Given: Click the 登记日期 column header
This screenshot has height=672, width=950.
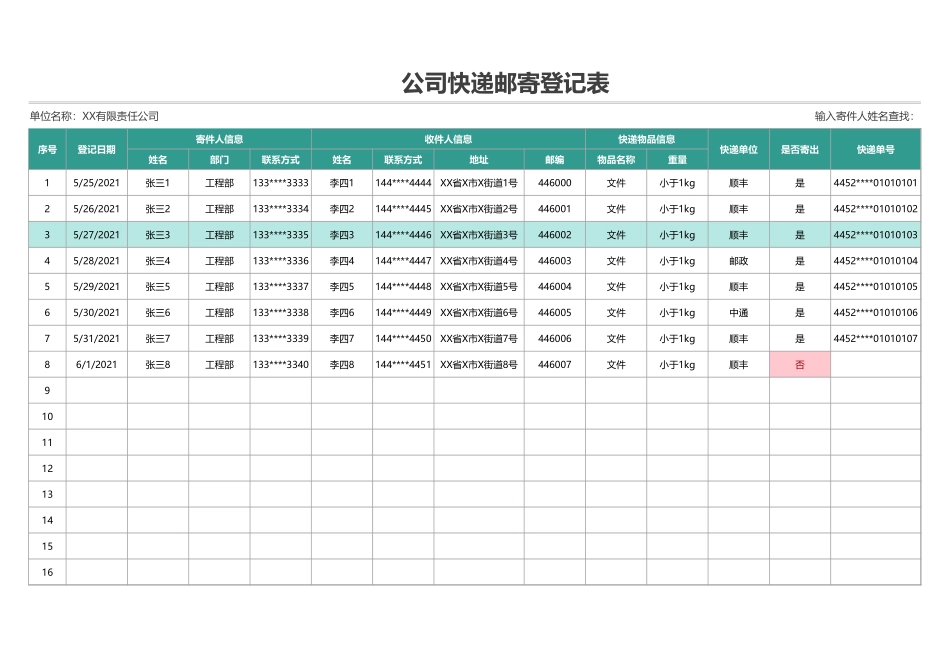Looking at the screenshot, I should [98, 149].
